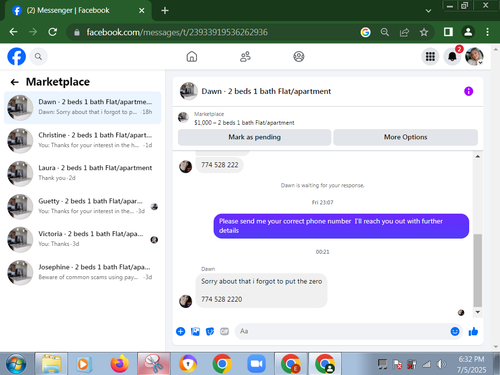The image size is (500, 375).
Task: Share this page icon
Action: 404,32
